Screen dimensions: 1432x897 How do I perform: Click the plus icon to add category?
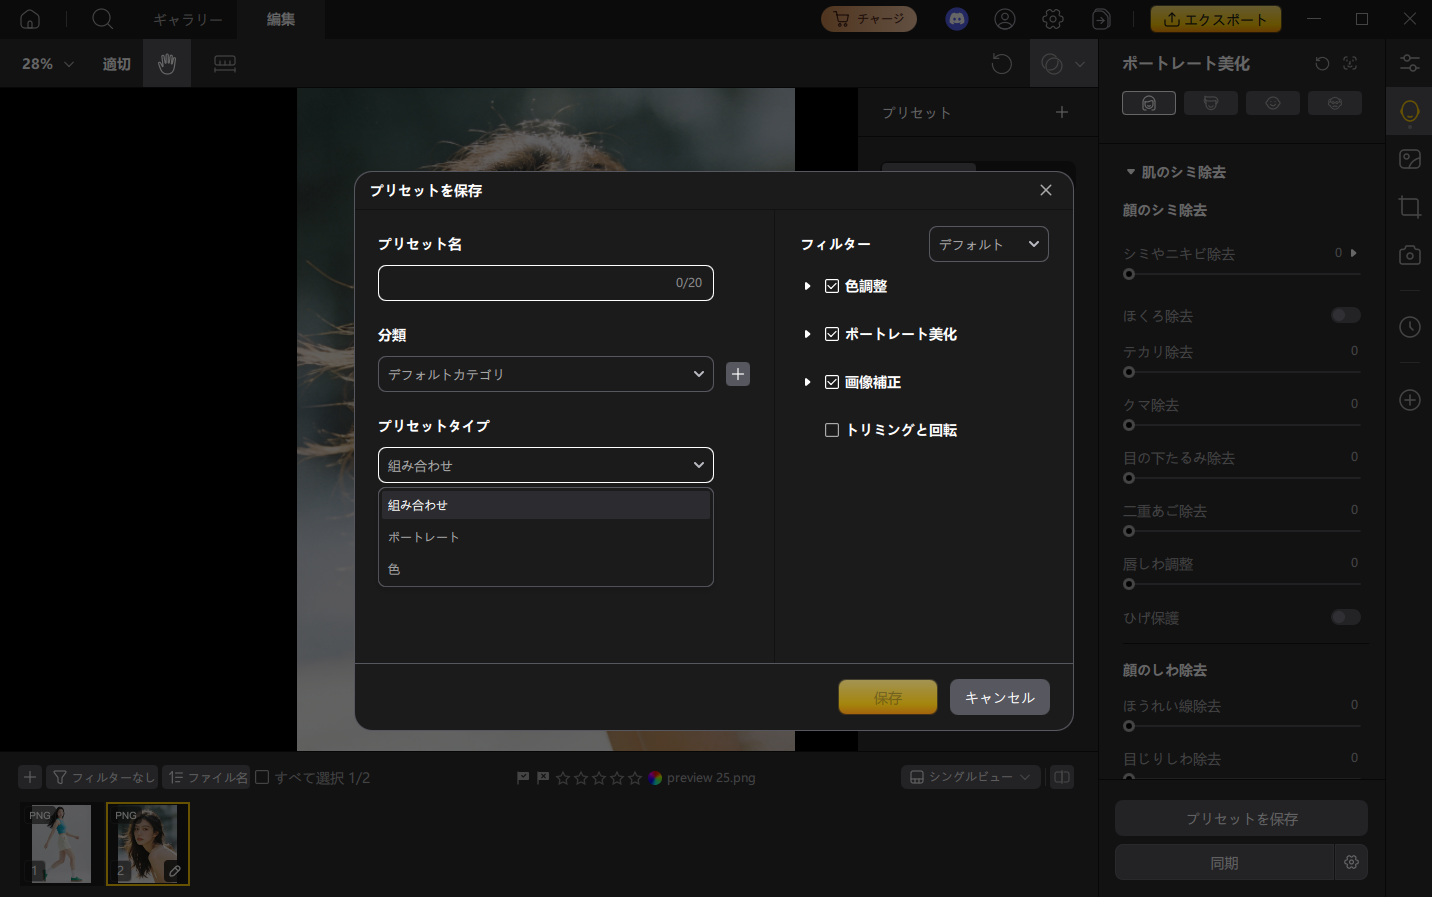(x=738, y=374)
